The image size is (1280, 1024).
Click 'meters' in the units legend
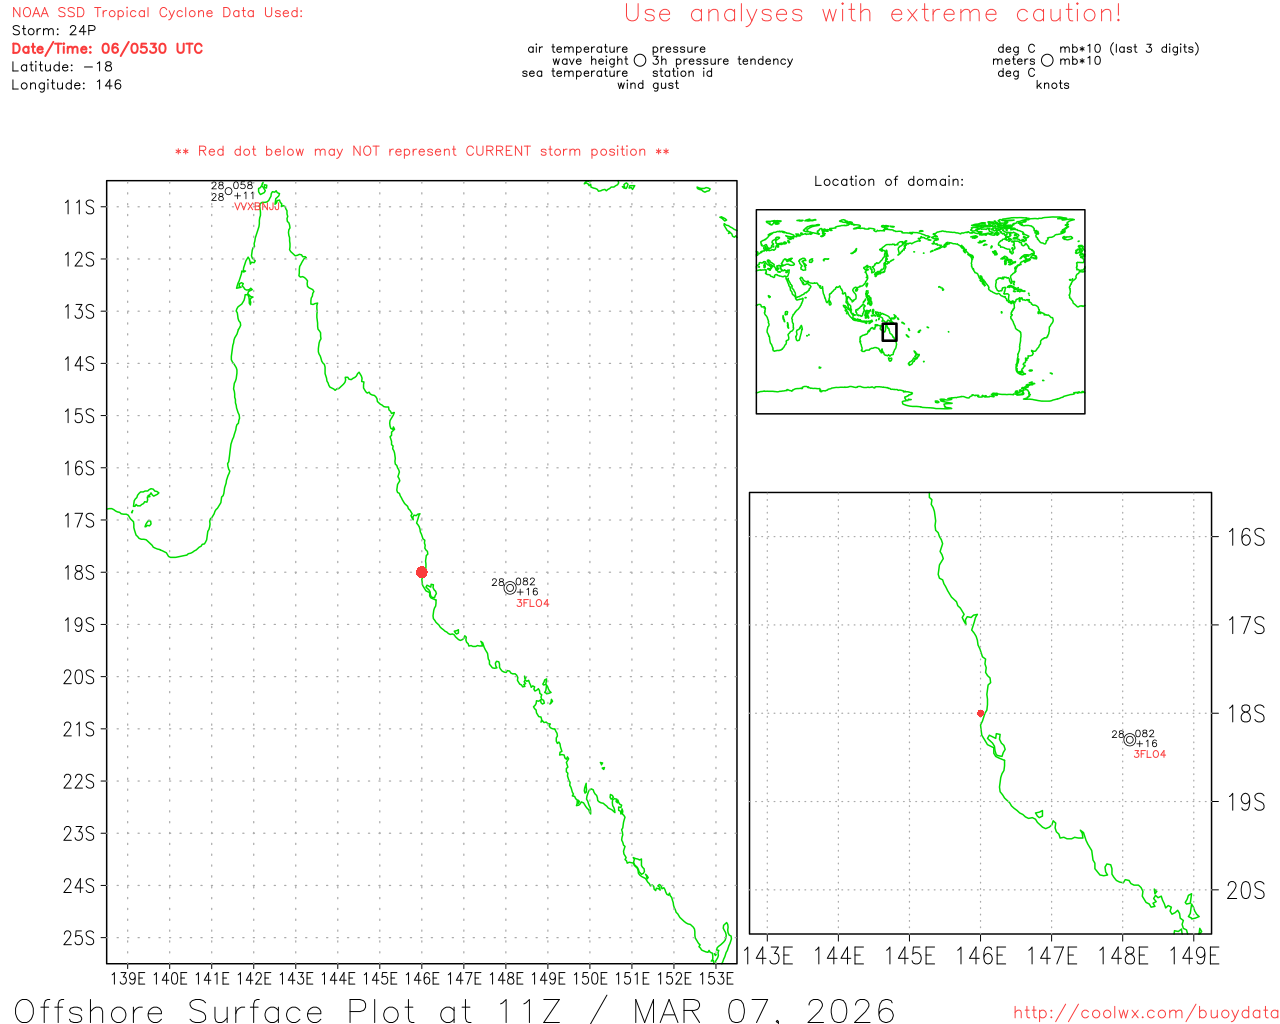click(x=1014, y=61)
